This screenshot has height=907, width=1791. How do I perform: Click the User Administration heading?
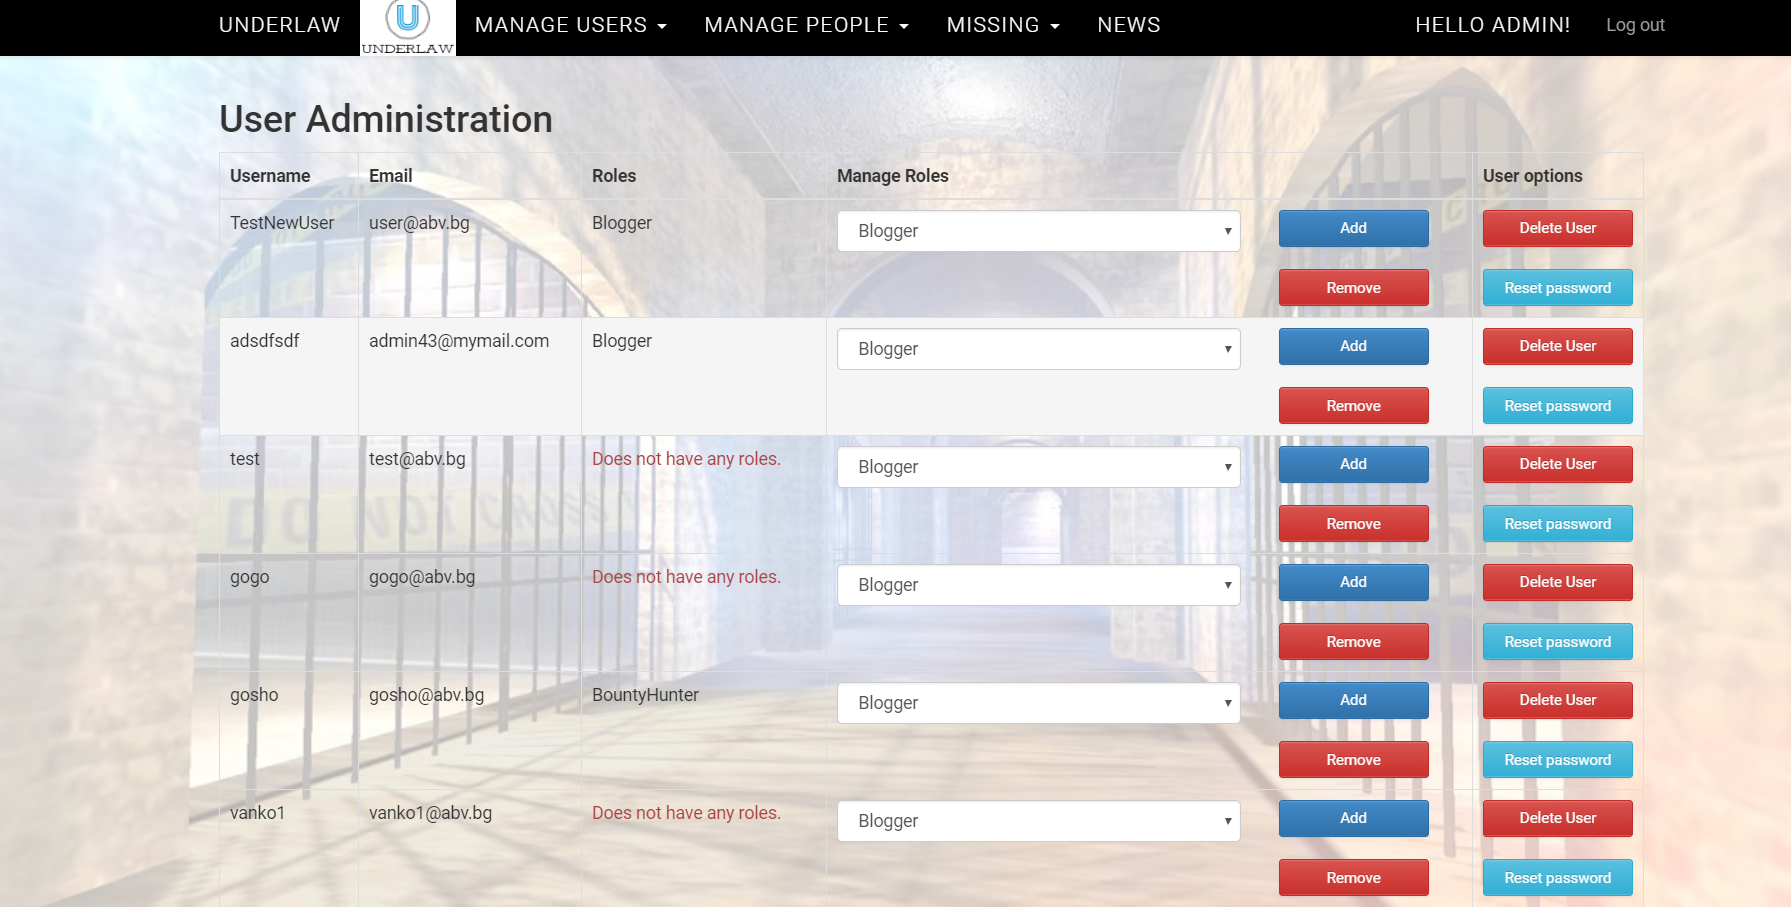pos(386,119)
